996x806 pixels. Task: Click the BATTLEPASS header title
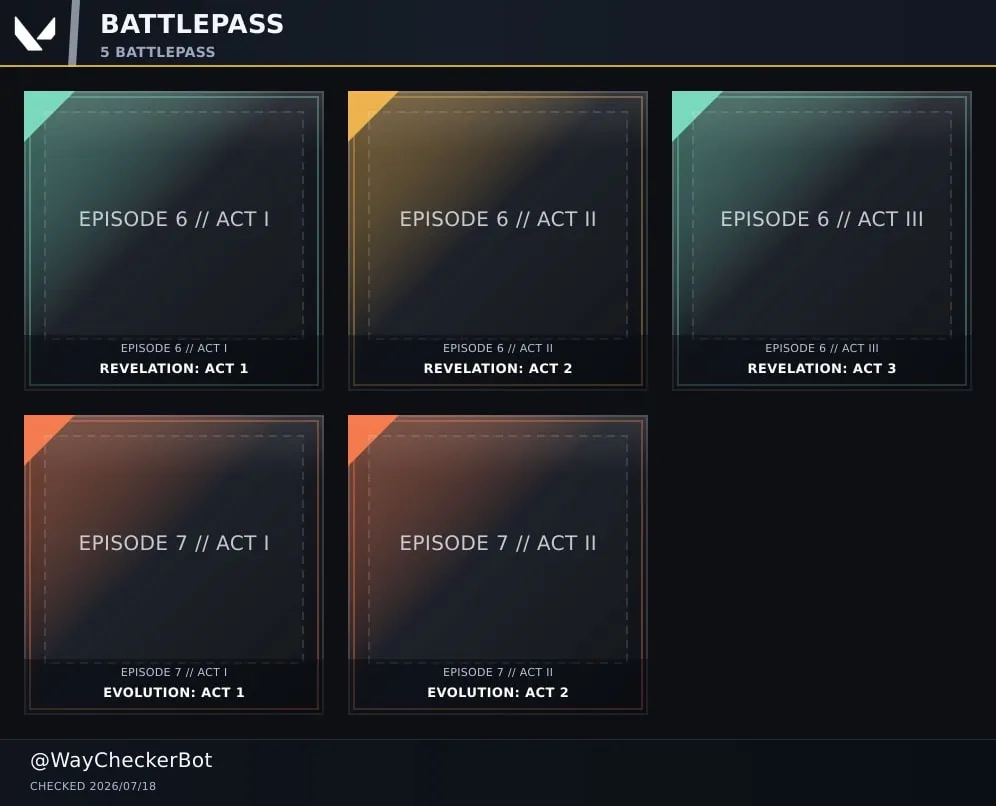(x=192, y=24)
